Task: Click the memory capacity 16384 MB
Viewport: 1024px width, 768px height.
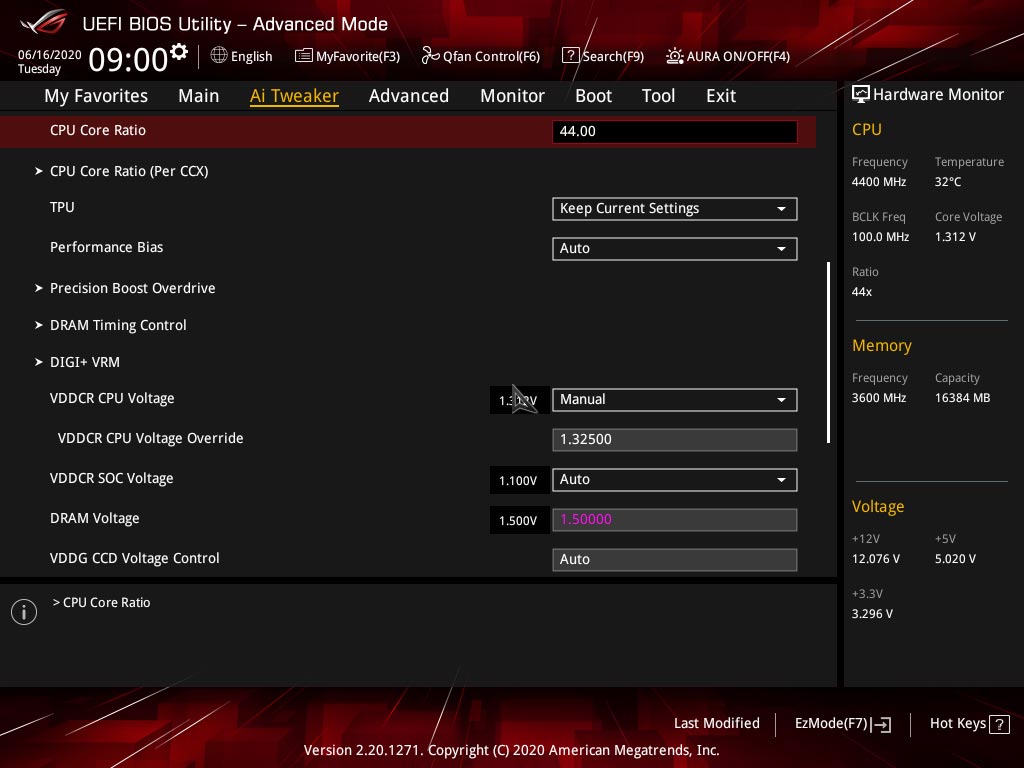Action: tap(963, 398)
